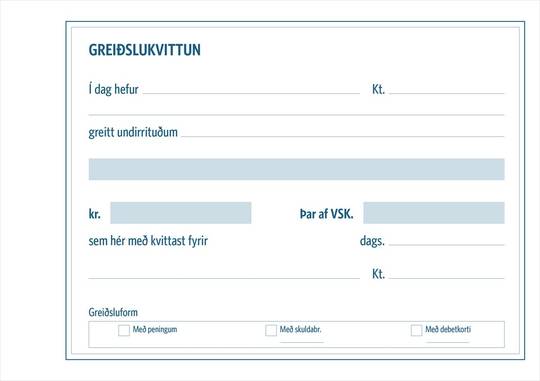Click the dags. date line

coord(447,245)
